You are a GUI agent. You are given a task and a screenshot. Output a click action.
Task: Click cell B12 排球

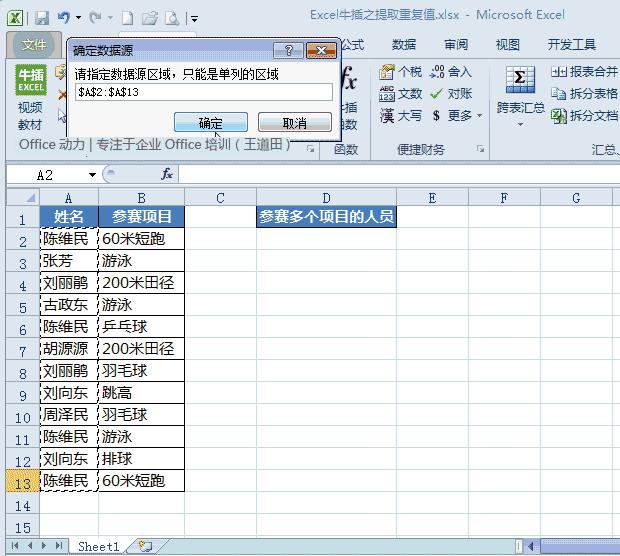click(142, 459)
